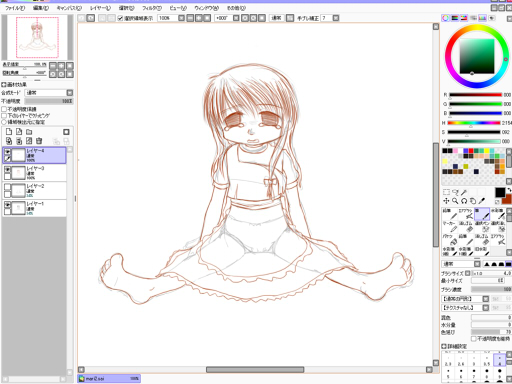Select the magic wand tool

tap(464, 192)
